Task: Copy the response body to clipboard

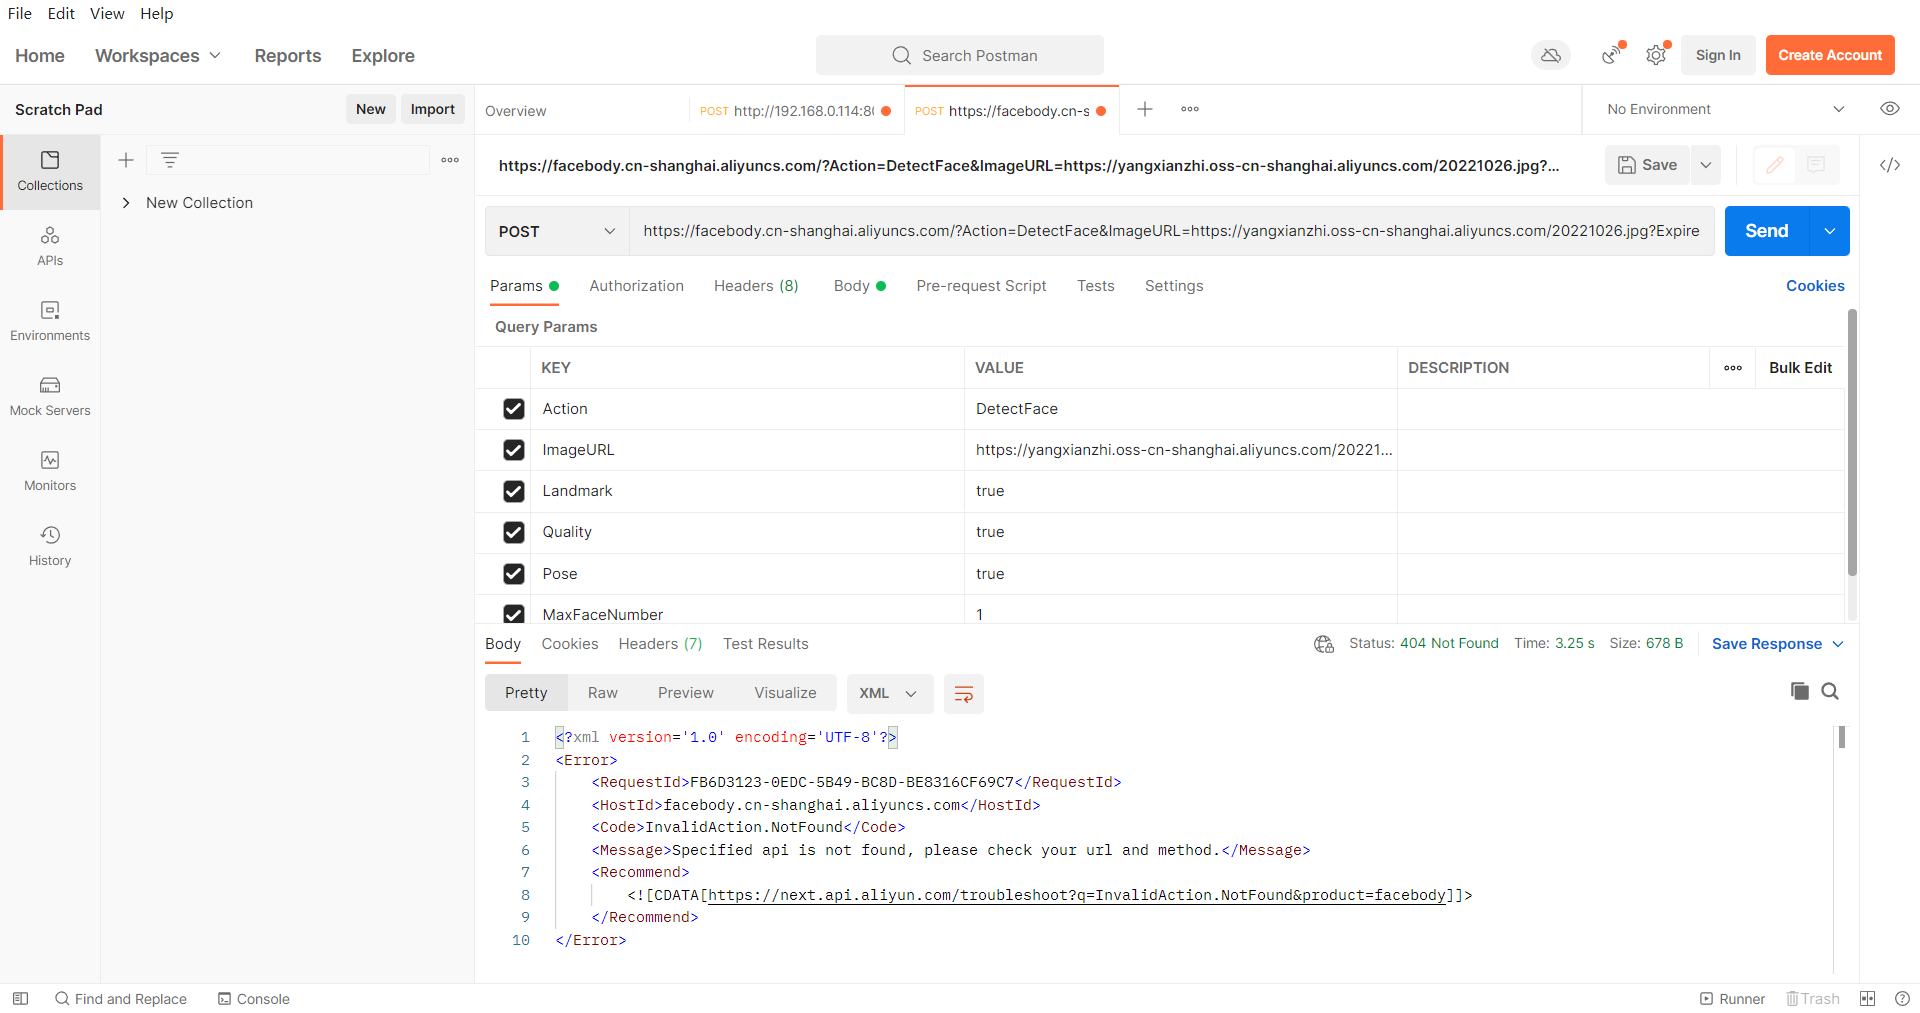Action: coord(1799,691)
